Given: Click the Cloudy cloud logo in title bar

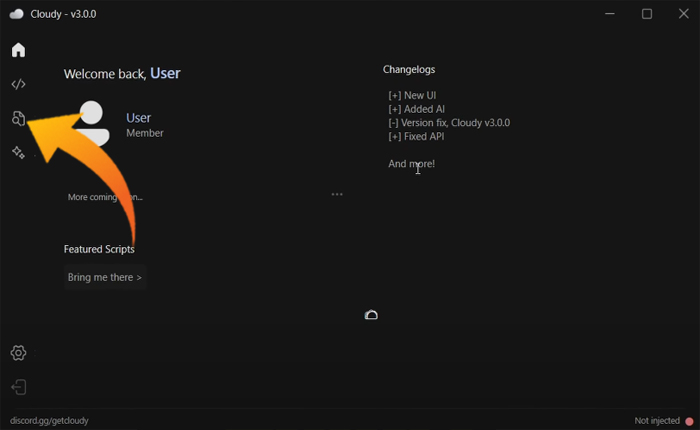Looking at the screenshot, I should click(17, 14).
